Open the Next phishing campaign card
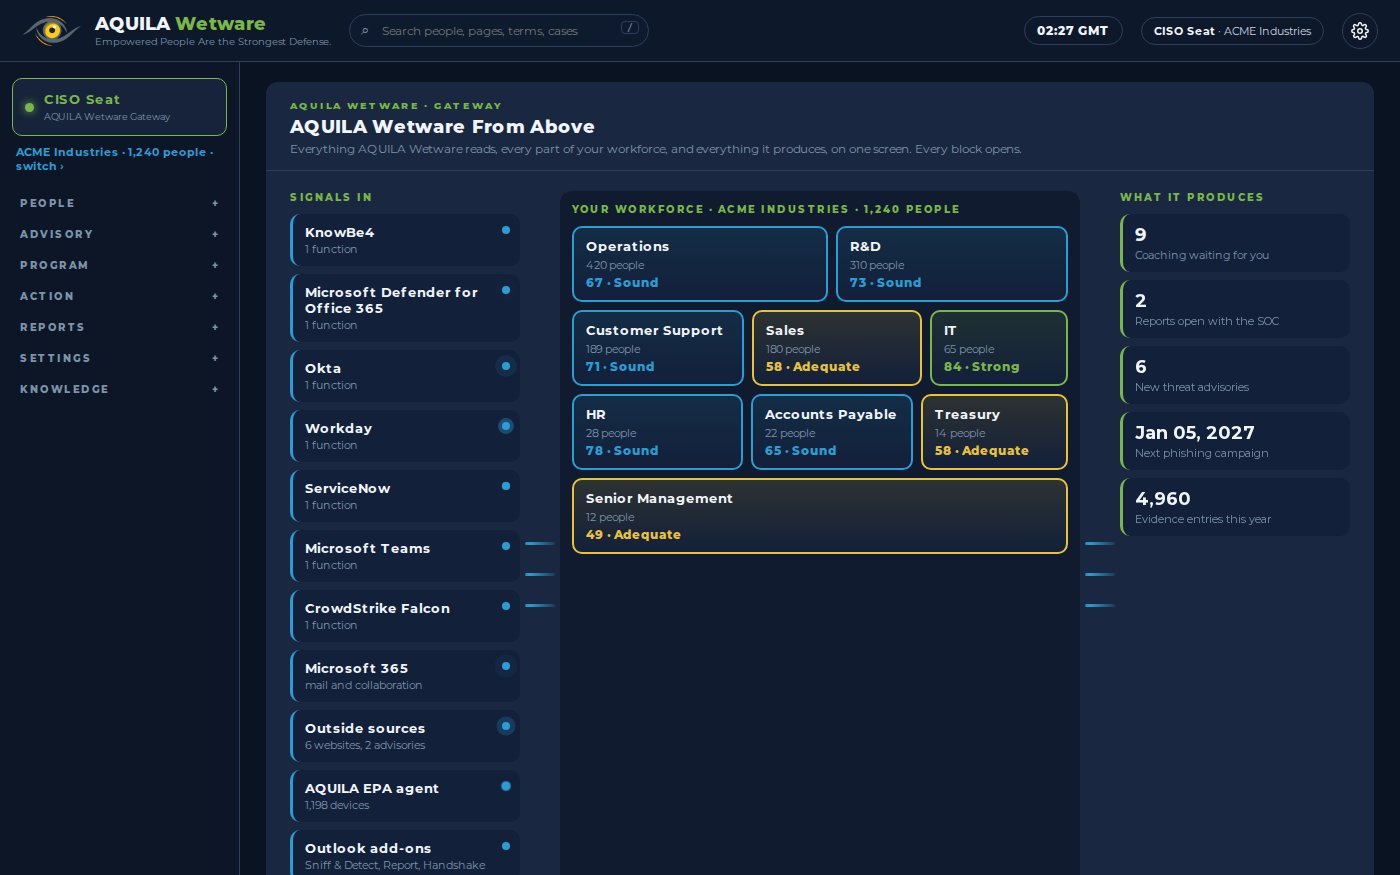 click(x=1235, y=441)
